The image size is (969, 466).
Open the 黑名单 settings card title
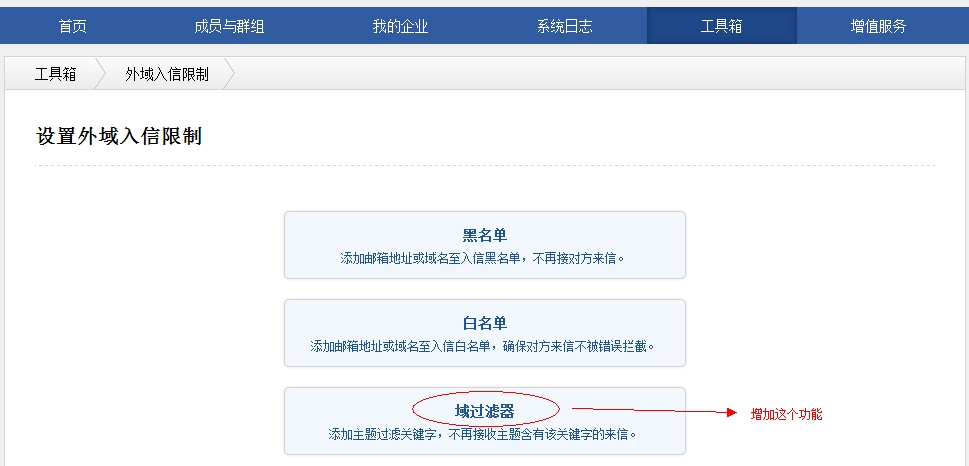coord(484,235)
